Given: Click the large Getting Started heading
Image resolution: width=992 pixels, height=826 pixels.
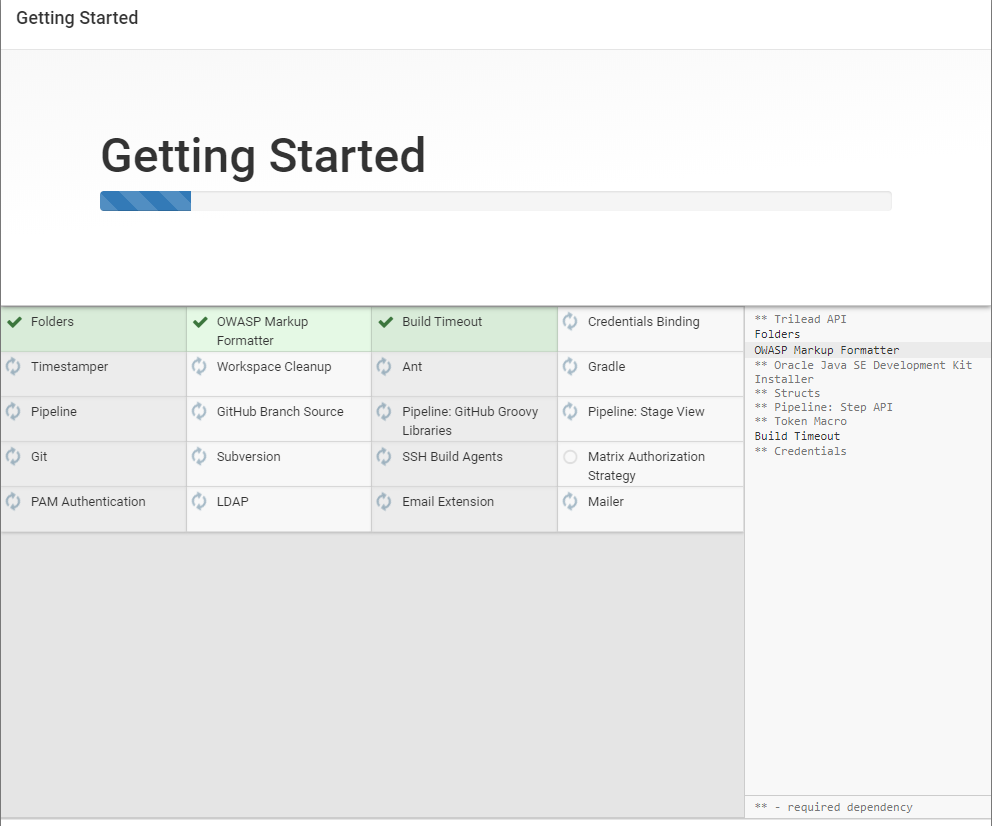Looking at the screenshot, I should [263, 156].
